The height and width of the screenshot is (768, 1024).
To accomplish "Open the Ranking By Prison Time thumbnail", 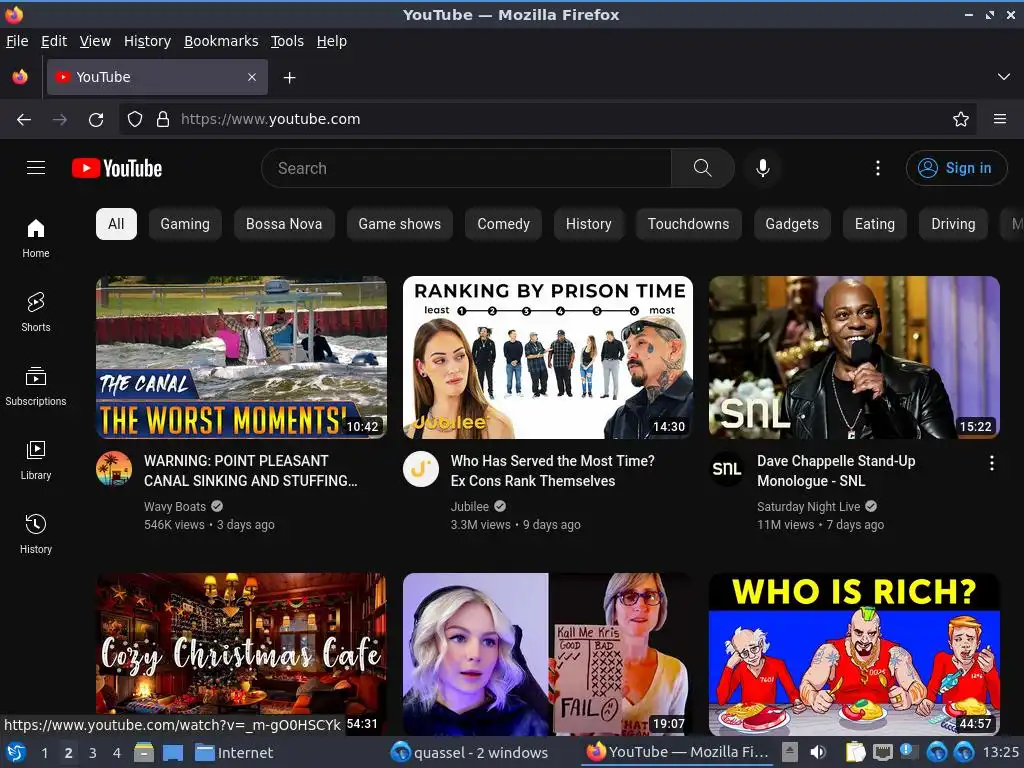I will pyautogui.click(x=548, y=357).
